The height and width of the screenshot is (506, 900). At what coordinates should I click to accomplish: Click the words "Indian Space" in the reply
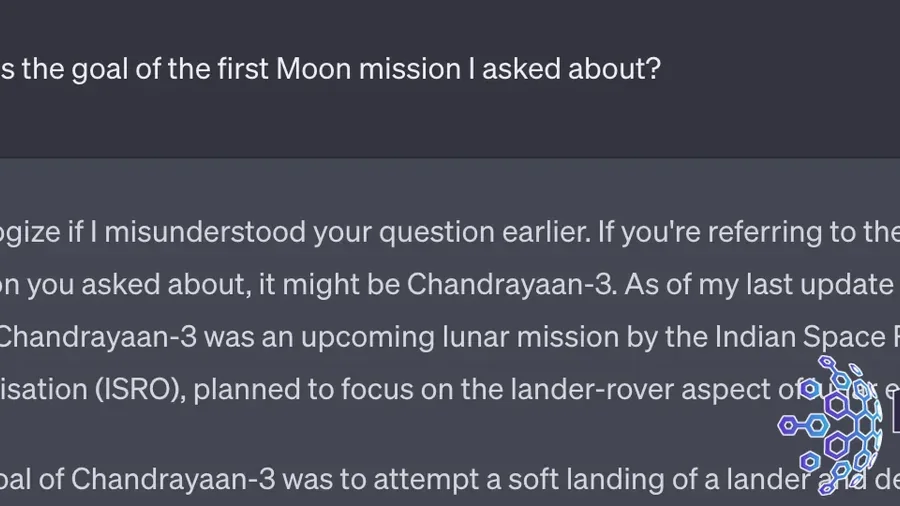pyautogui.click(x=800, y=337)
